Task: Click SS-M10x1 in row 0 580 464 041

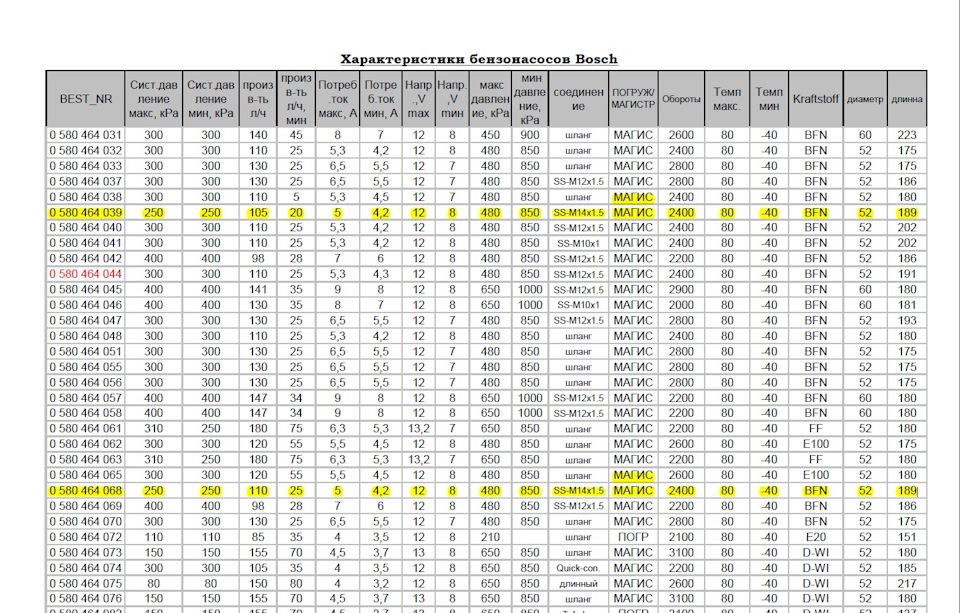Action: [578, 244]
